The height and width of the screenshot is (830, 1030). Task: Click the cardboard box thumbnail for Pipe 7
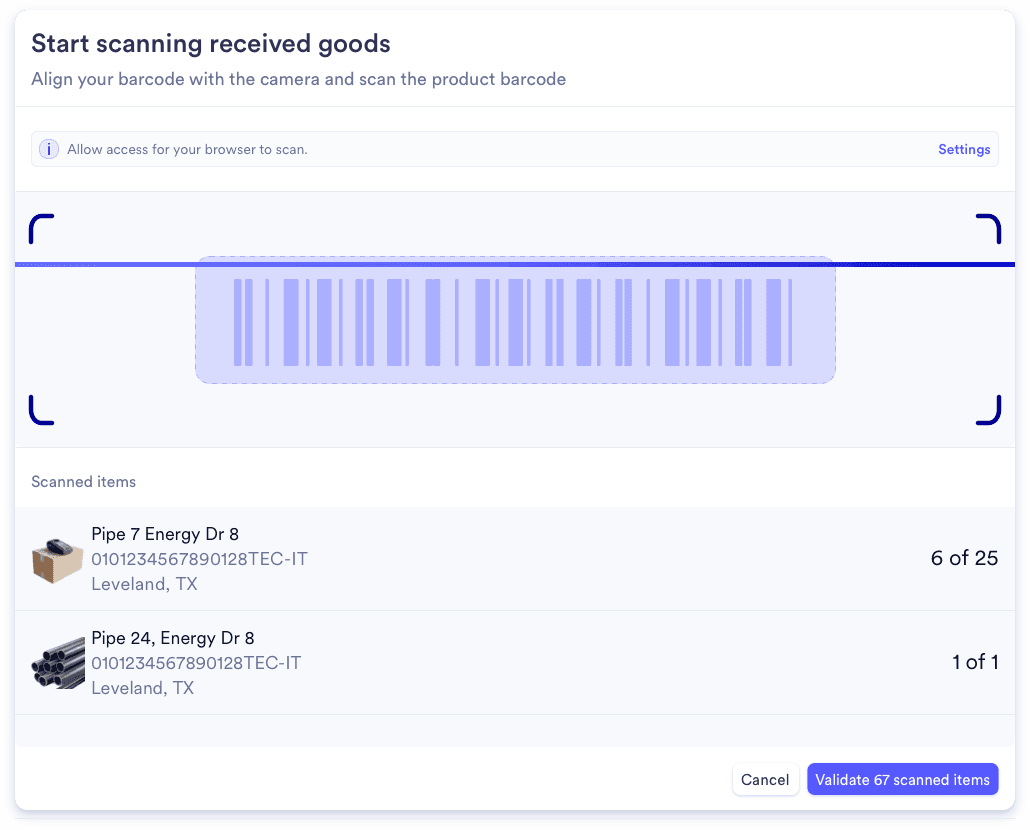point(58,560)
